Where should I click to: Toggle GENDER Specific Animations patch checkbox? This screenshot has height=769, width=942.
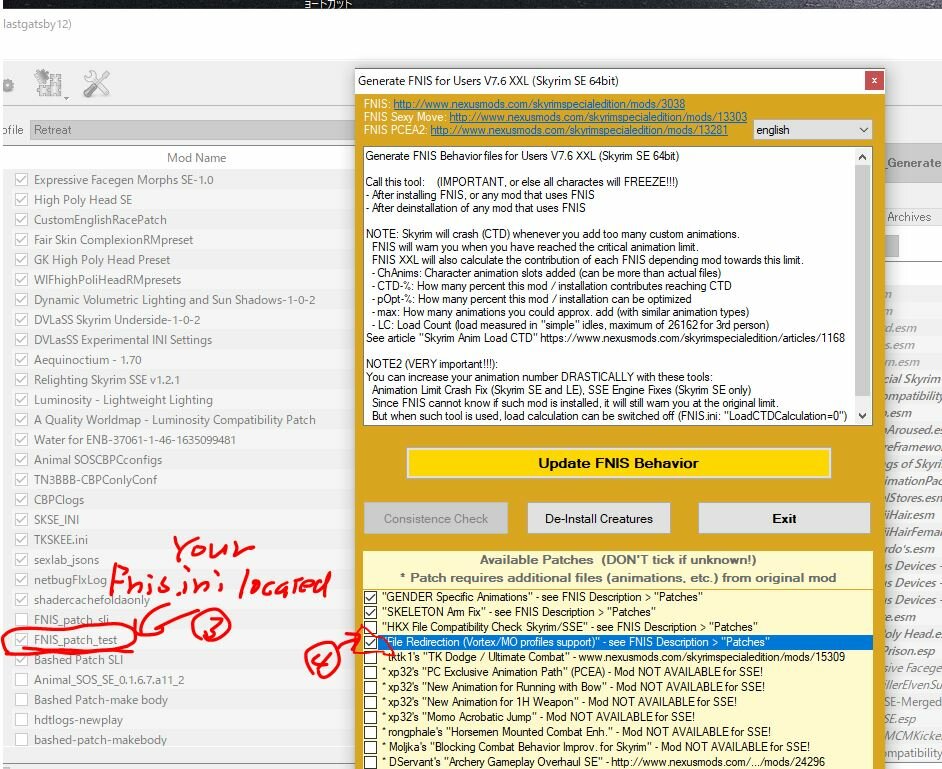coord(371,597)
